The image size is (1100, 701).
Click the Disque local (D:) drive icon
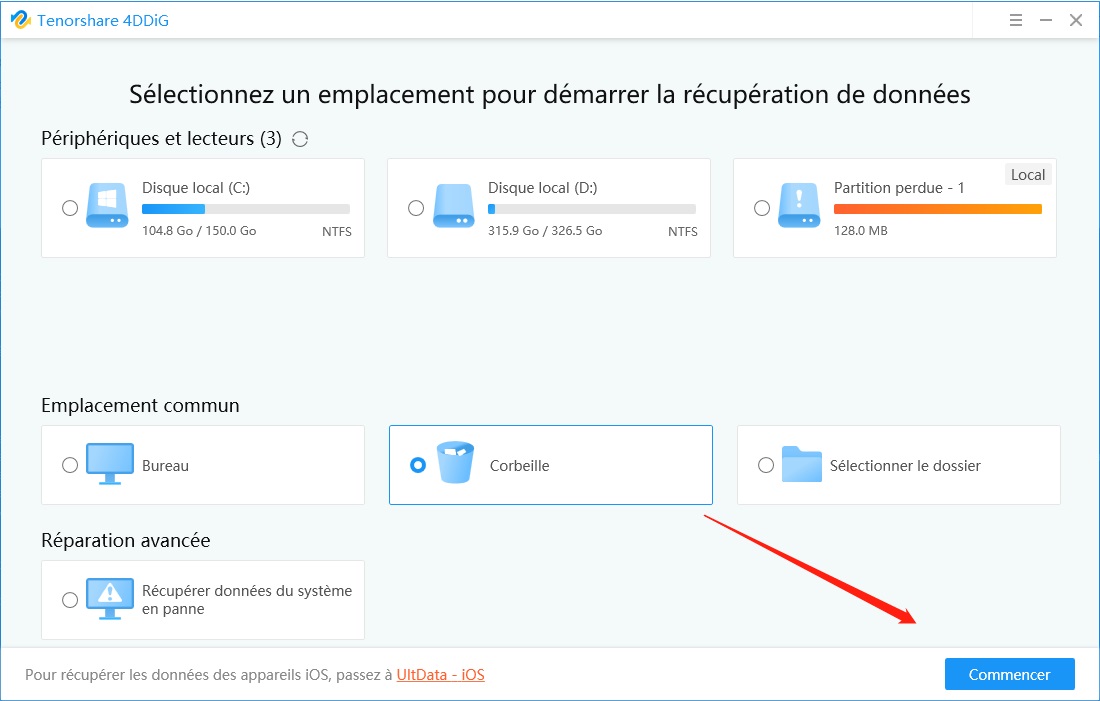[453, 206]
